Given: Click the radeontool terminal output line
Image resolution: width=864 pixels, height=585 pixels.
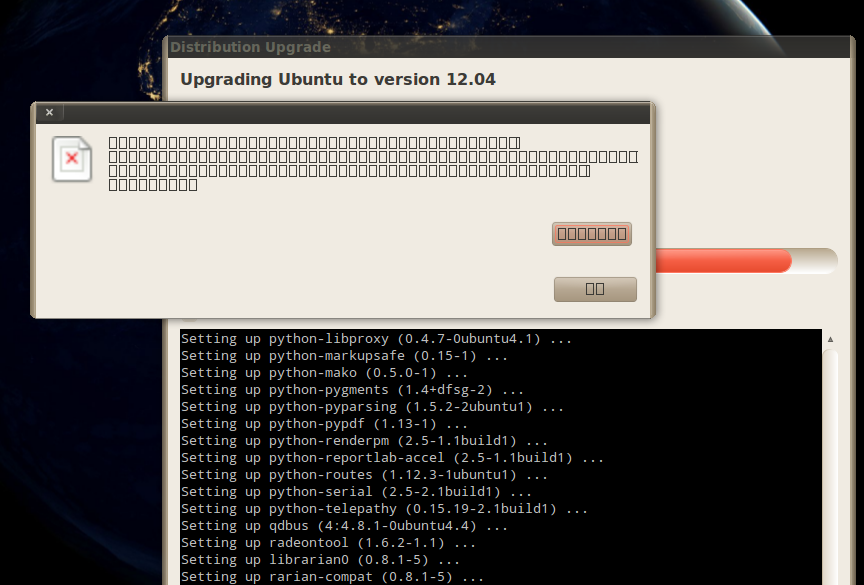Looking at the screenshot, I should coord(328,543).
